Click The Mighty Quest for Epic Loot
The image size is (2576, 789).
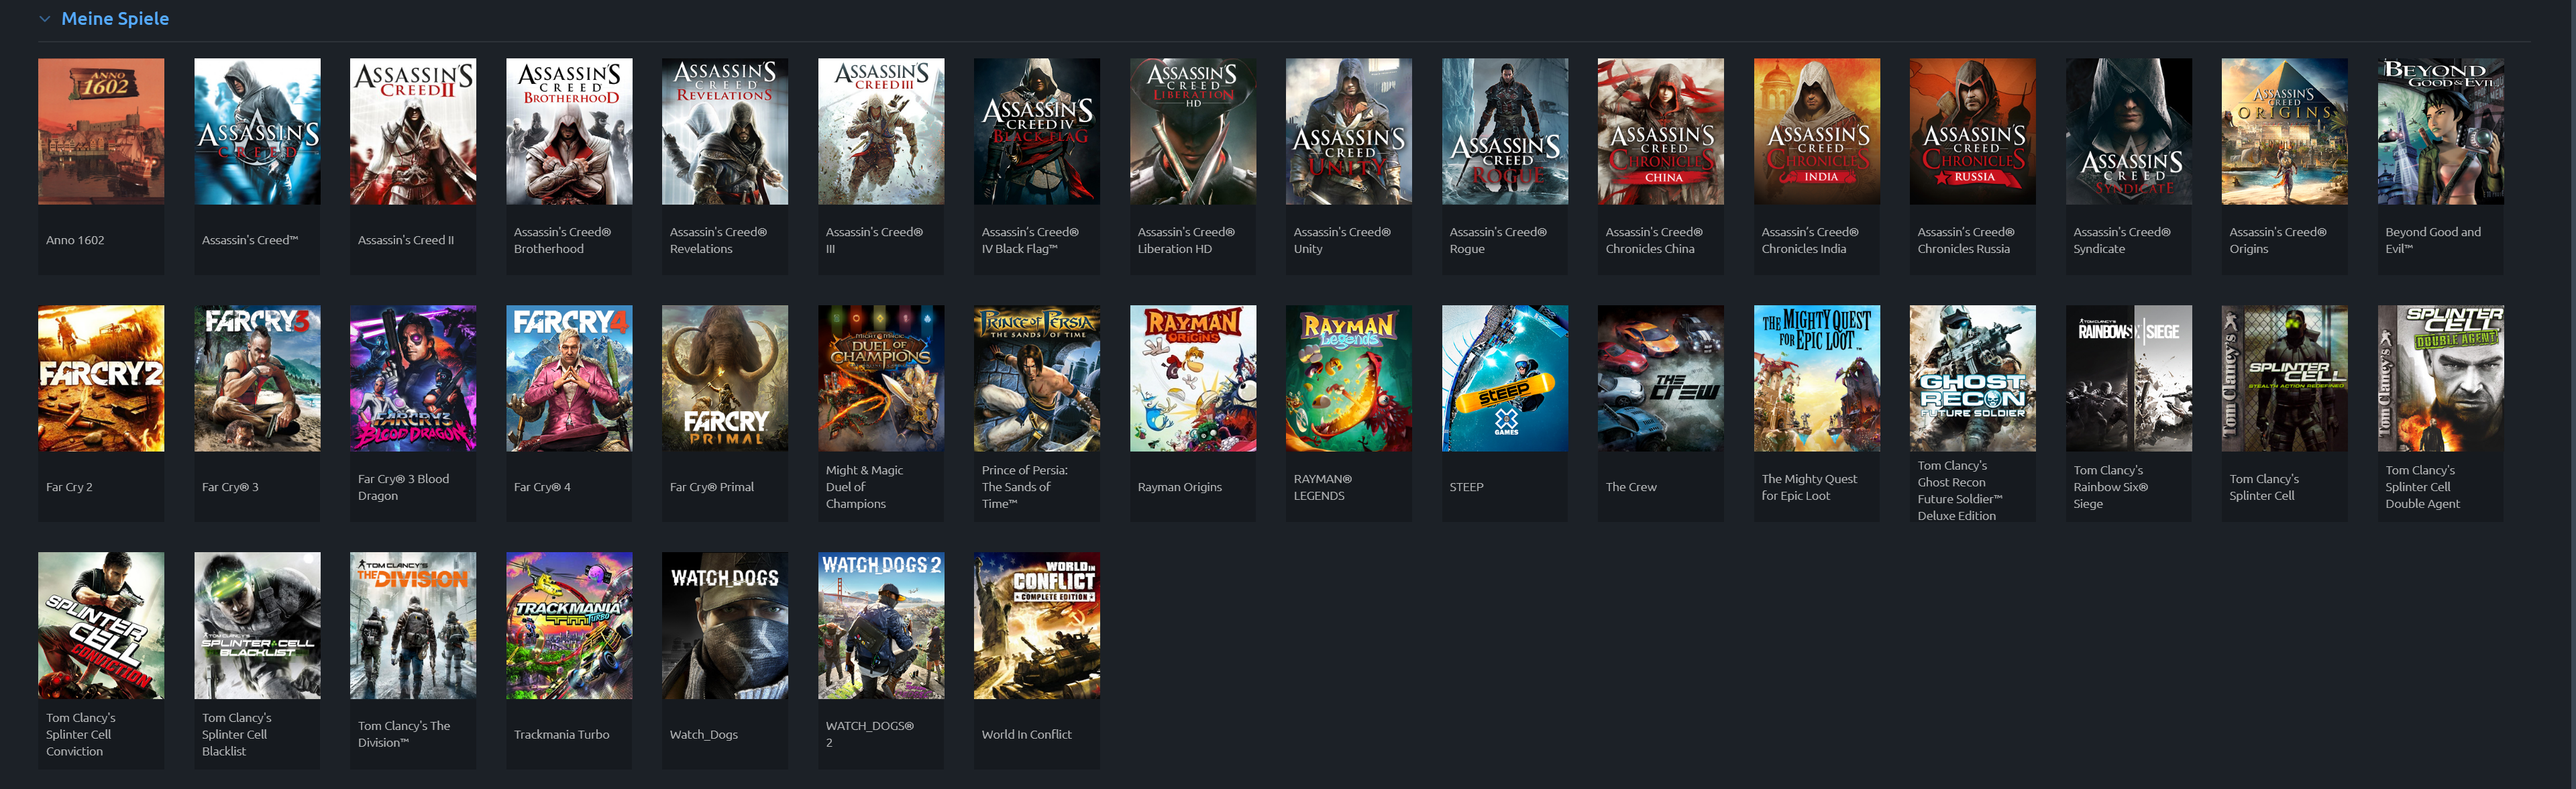1816,377
